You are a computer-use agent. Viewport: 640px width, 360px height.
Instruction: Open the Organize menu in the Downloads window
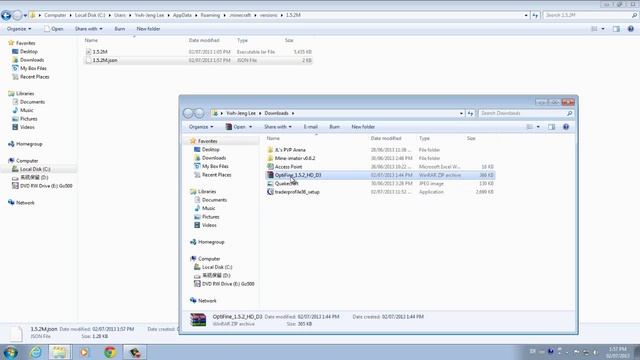pos(201,127)
